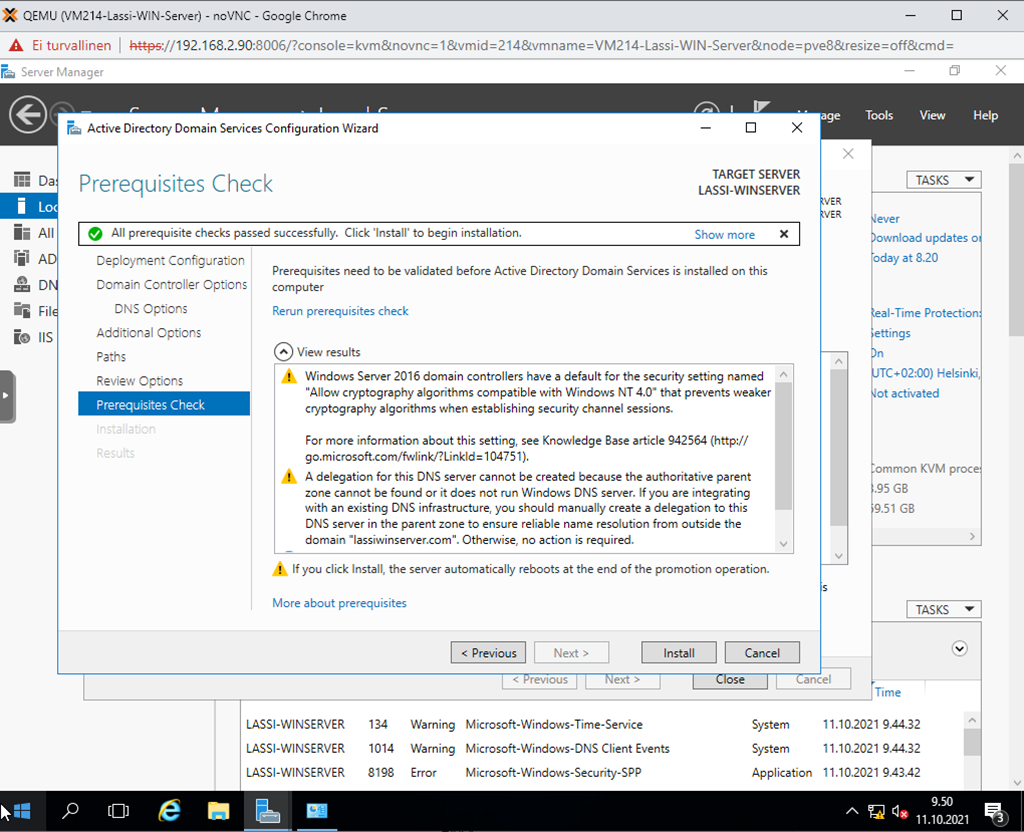1024x832 pixels.
Task: Click the wizard icon in the title bar
Action: click(x=74, y=128)
